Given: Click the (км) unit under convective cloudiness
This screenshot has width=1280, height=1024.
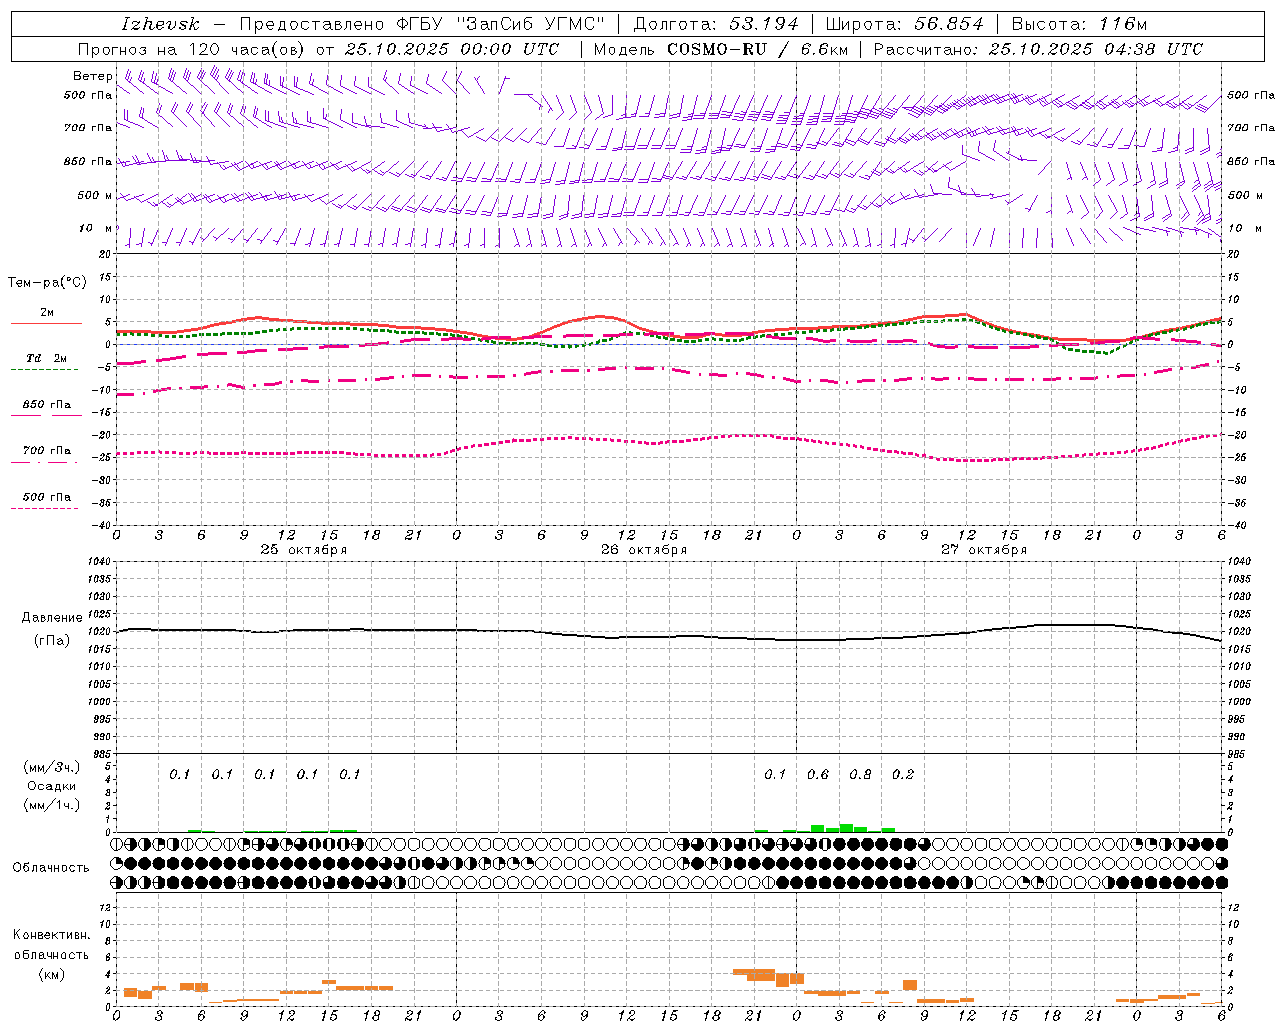Looking at the screenshot, I should pyautogui.click(x=52, y=974).
